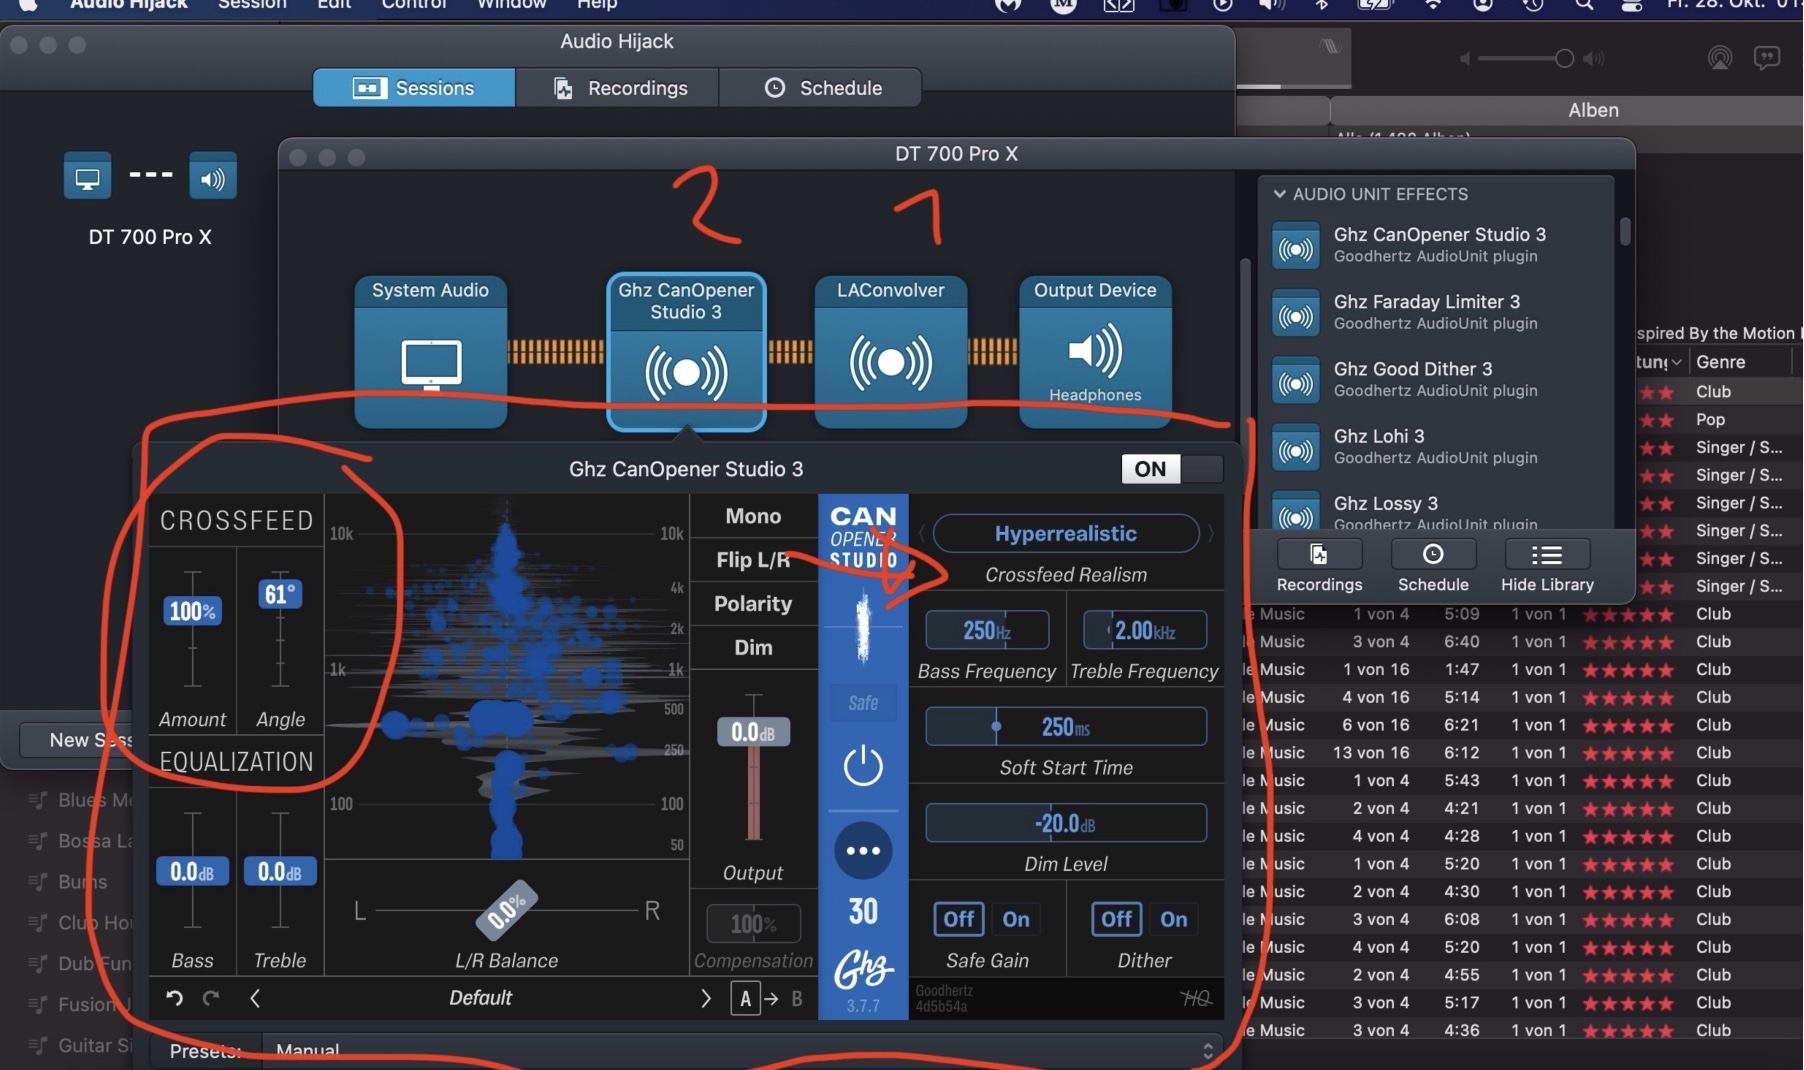
Task: Toggle Flip L/R
Action: point(753,560)
